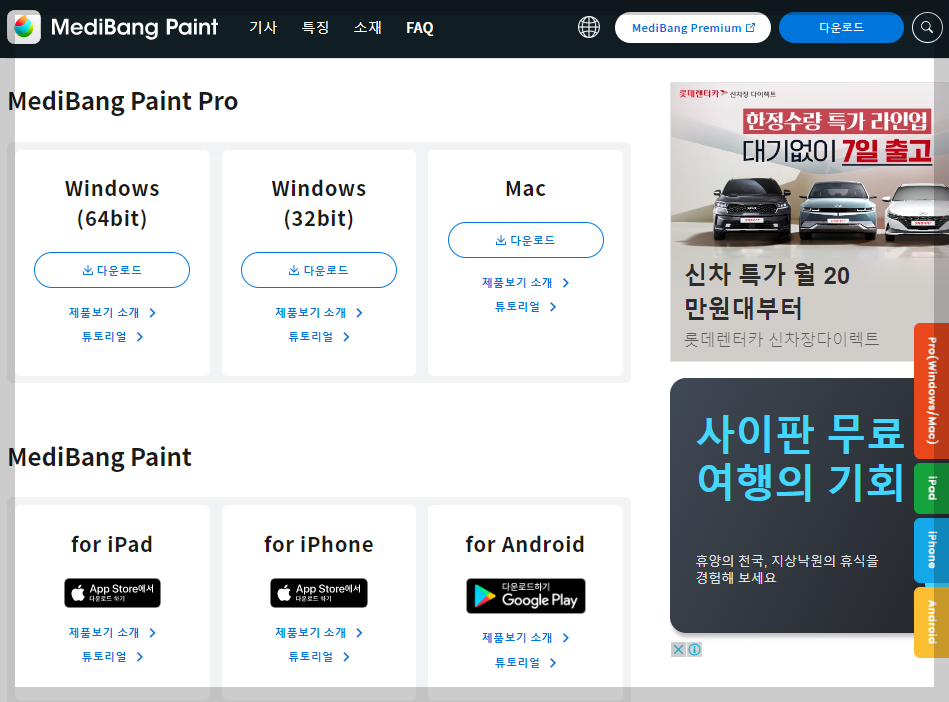Click the ad info (i) icon
This screenshot has height=702, width=949.
(x=695, y=649)
